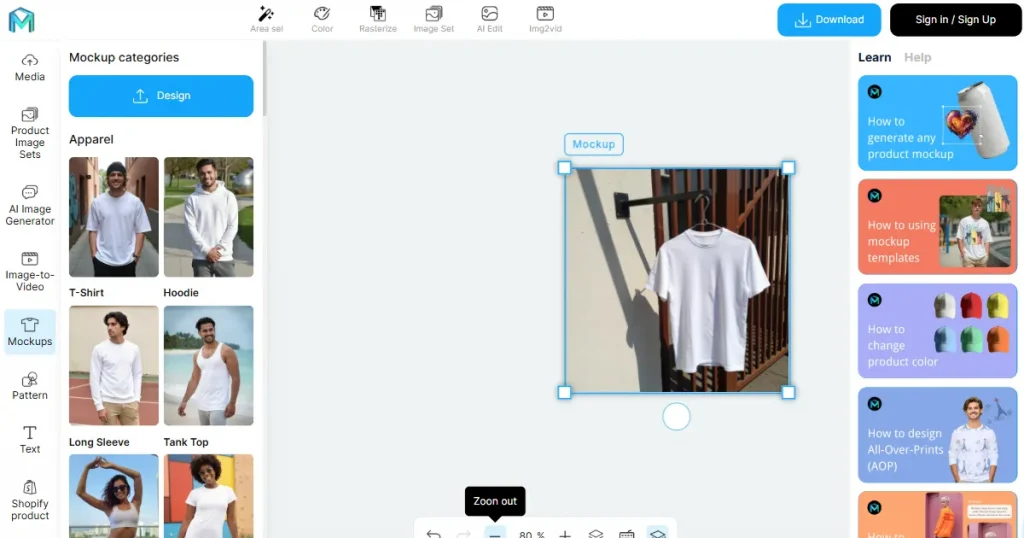Click the Apparel section heading

pyautogui.click(x=91, y=140)
